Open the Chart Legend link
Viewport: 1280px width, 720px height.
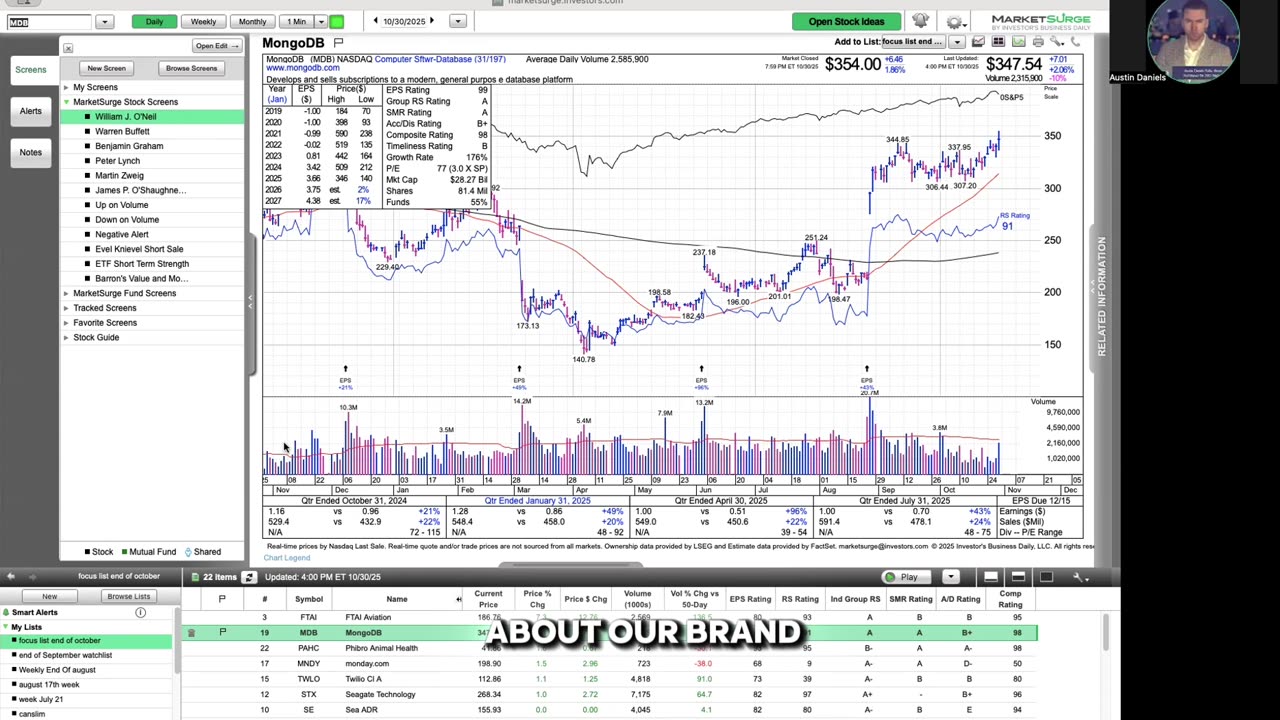pos(287,558)
